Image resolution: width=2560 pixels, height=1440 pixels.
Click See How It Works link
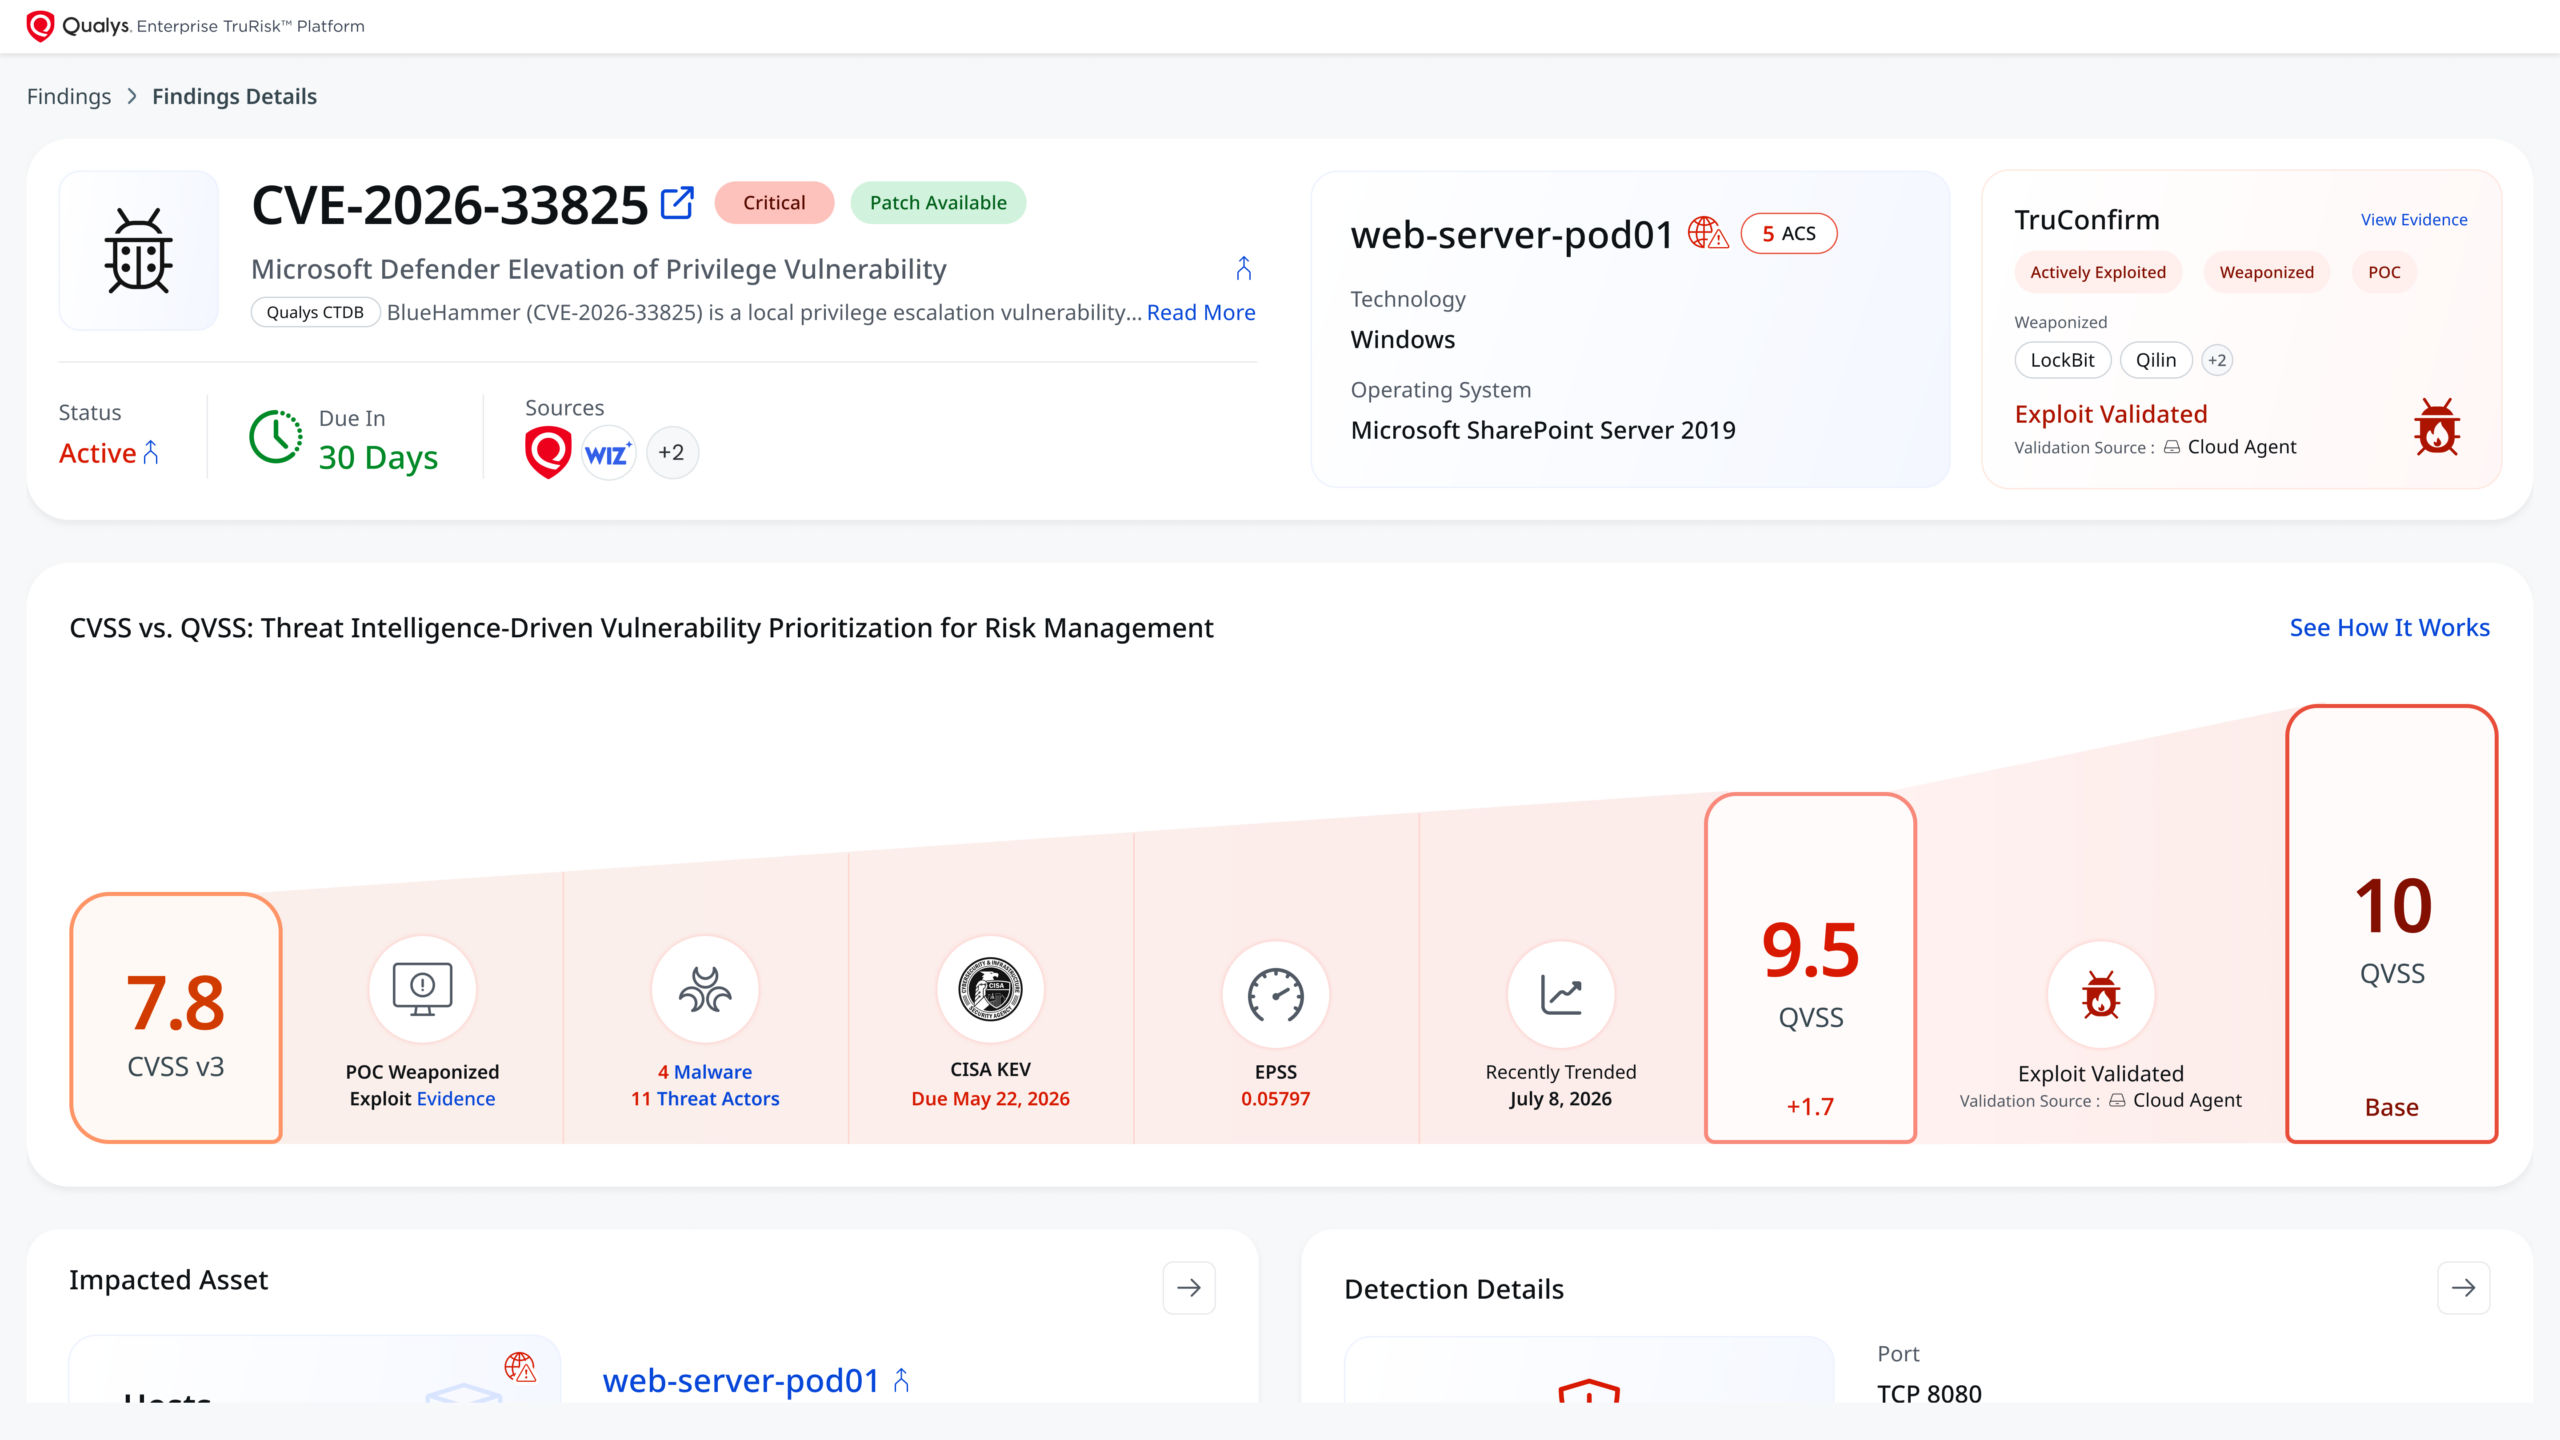[x=2389, y=628]
